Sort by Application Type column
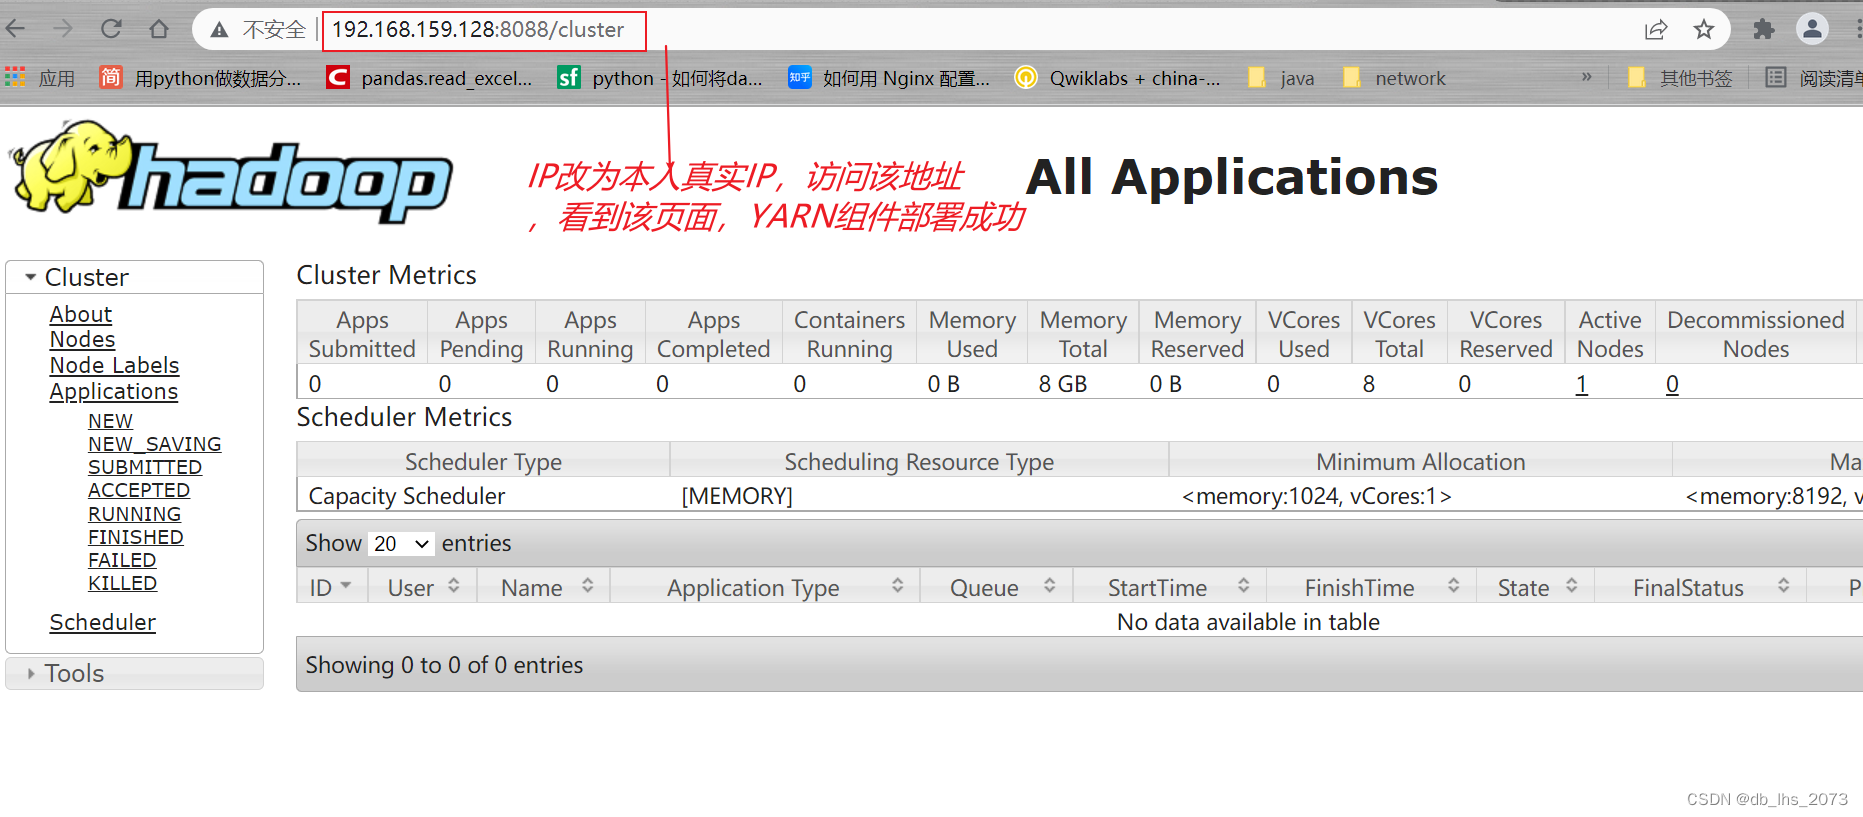Screen dimensions: 1863x817 coord(765,587)
